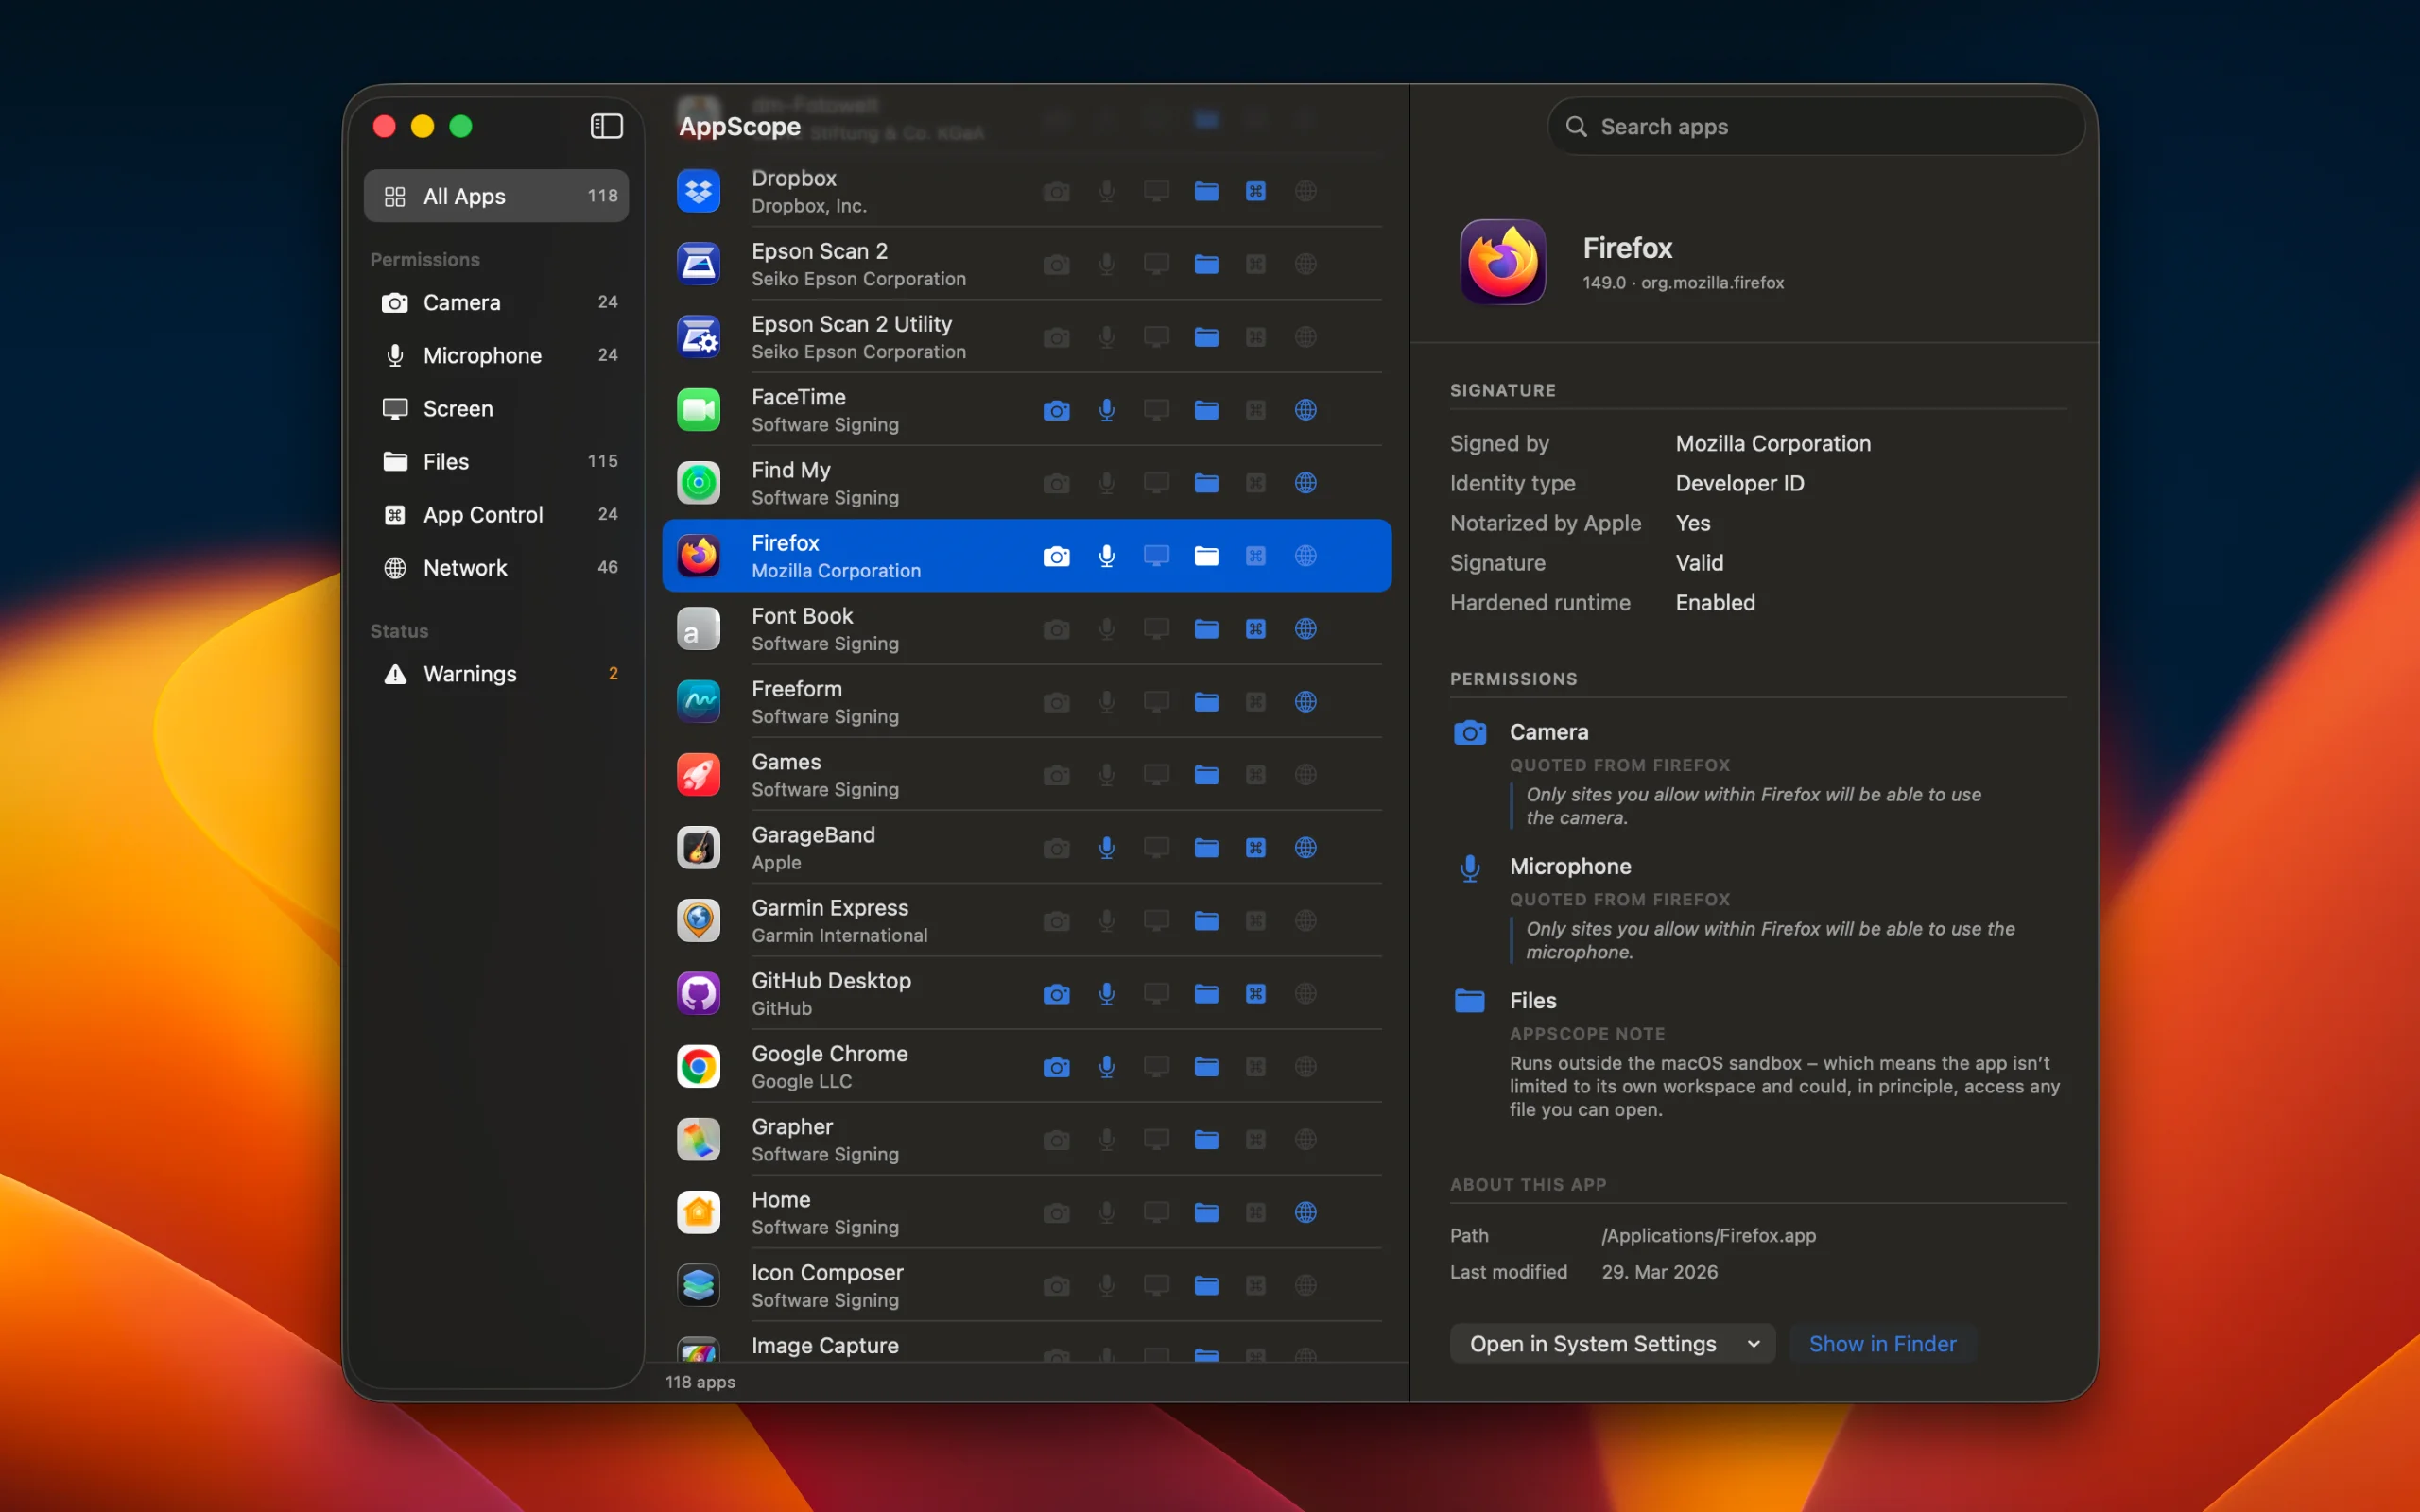The height and width of the screenshot is (1512, 2420).
Task: Select the Image Capture row
Action: [1026, 1344]
